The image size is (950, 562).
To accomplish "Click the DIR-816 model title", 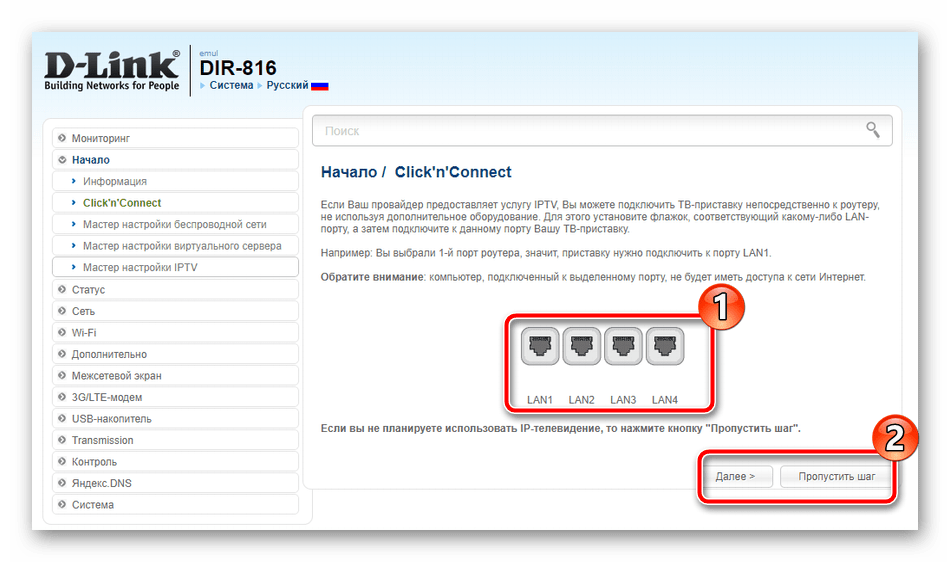I will [238, 68].
